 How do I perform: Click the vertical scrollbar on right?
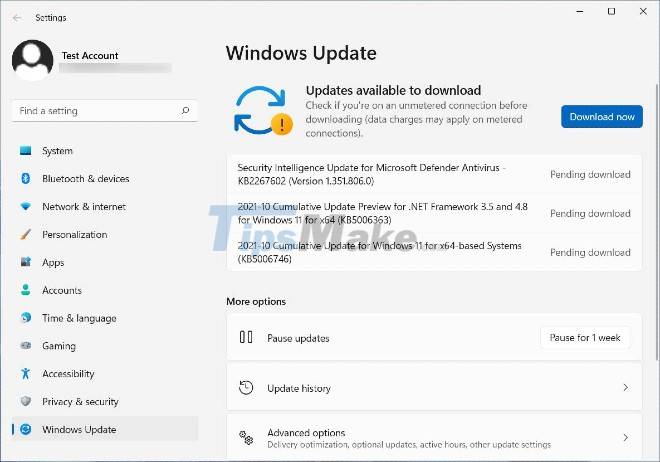coord(657,222)
